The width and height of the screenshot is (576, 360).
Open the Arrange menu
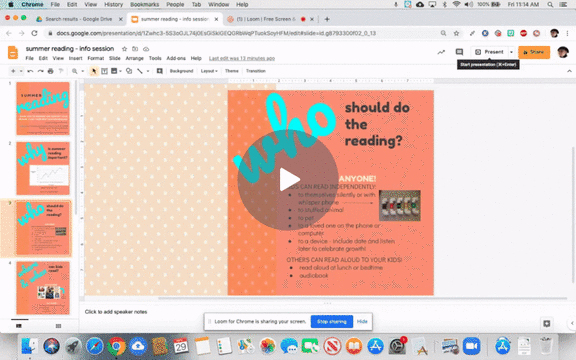click(x=134, y=58)
